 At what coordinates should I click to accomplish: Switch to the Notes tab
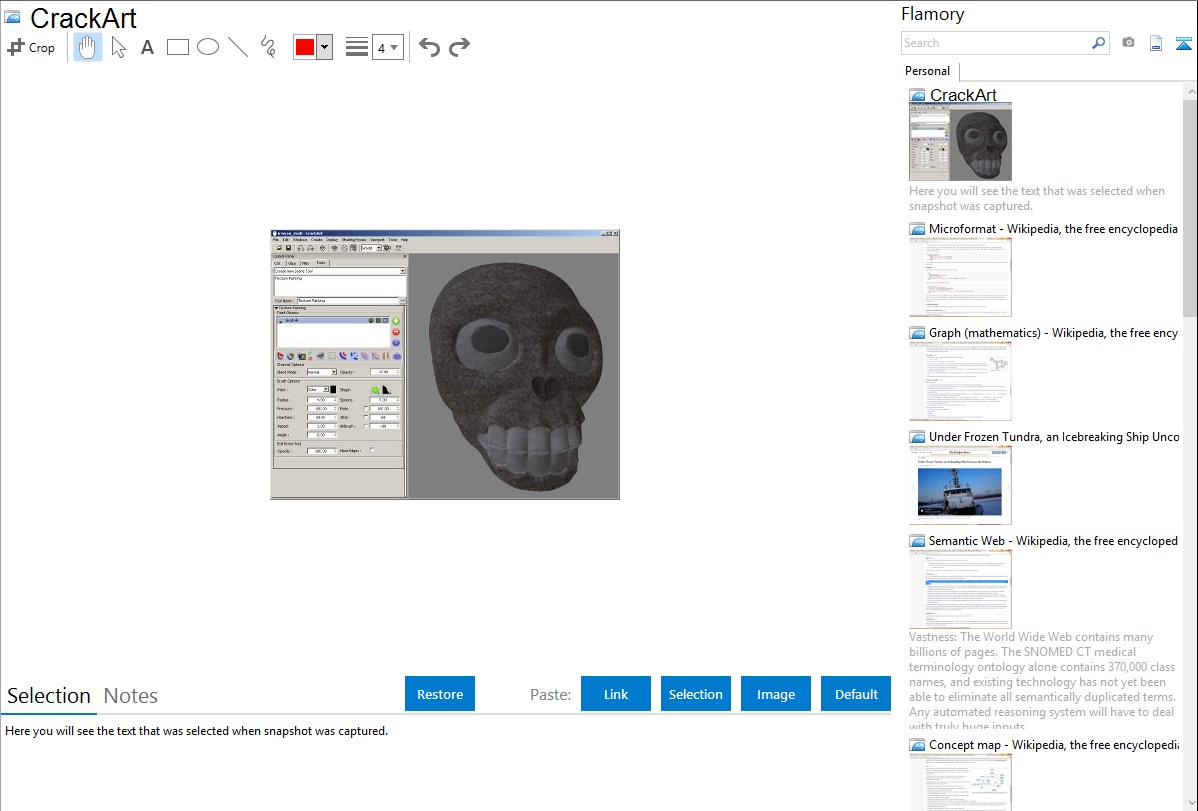[130, 696]
